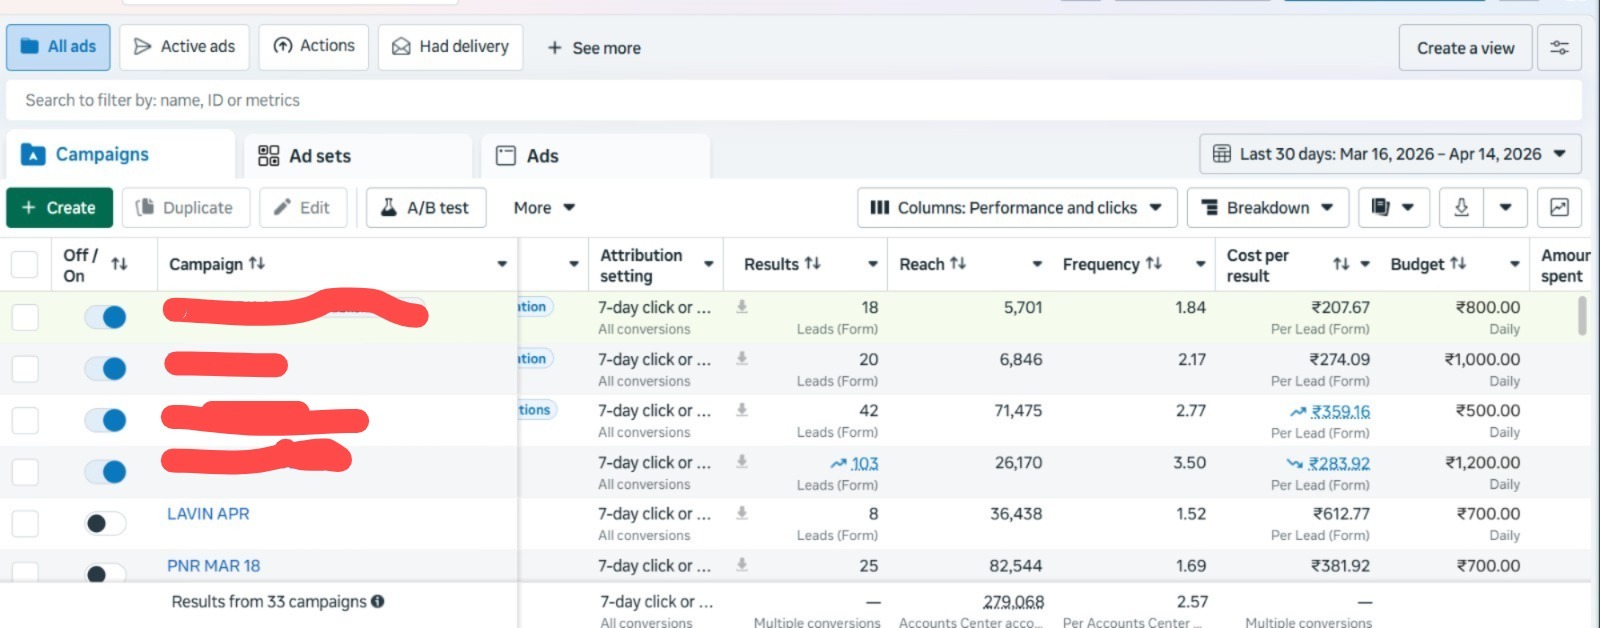Open the Frequency column dropdown arrow

[1200, 264]
